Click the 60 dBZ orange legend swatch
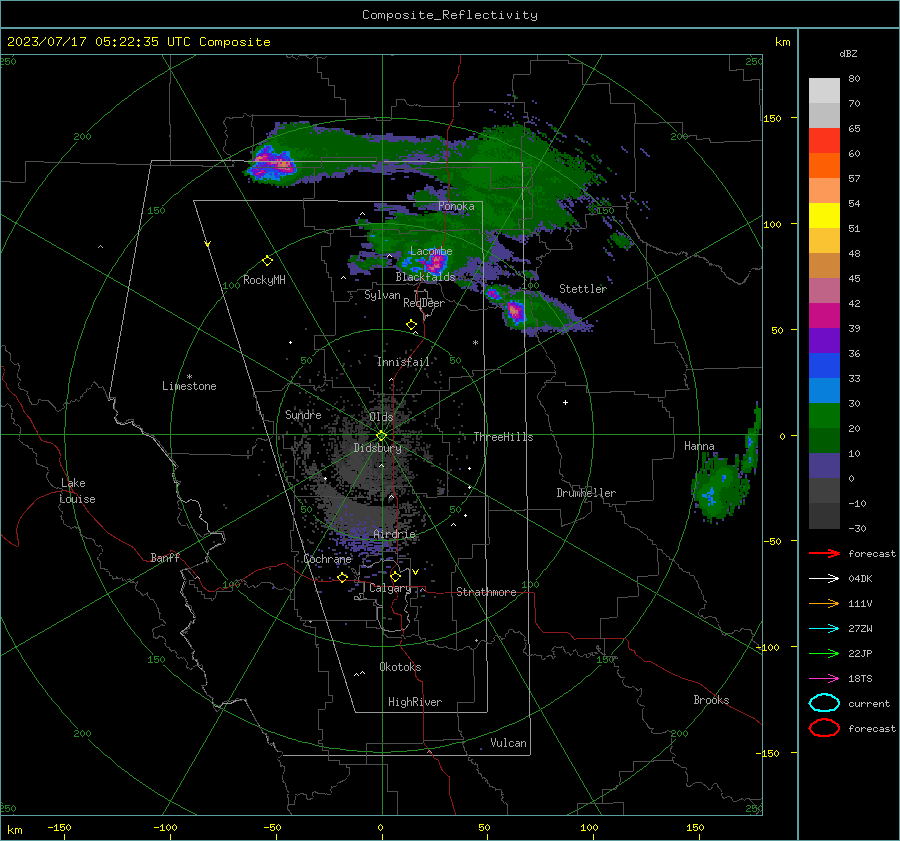900x841 pixels. point(824,165)
